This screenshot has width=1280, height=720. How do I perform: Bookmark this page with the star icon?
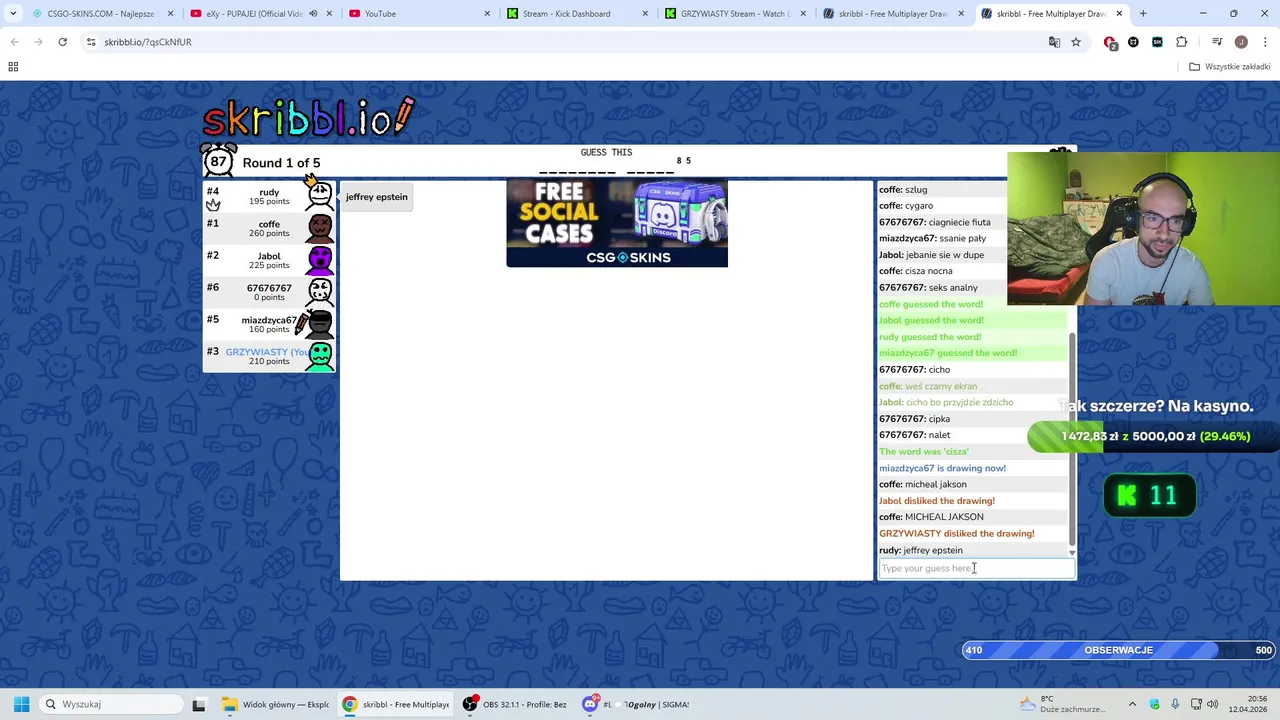[1076, 42]
